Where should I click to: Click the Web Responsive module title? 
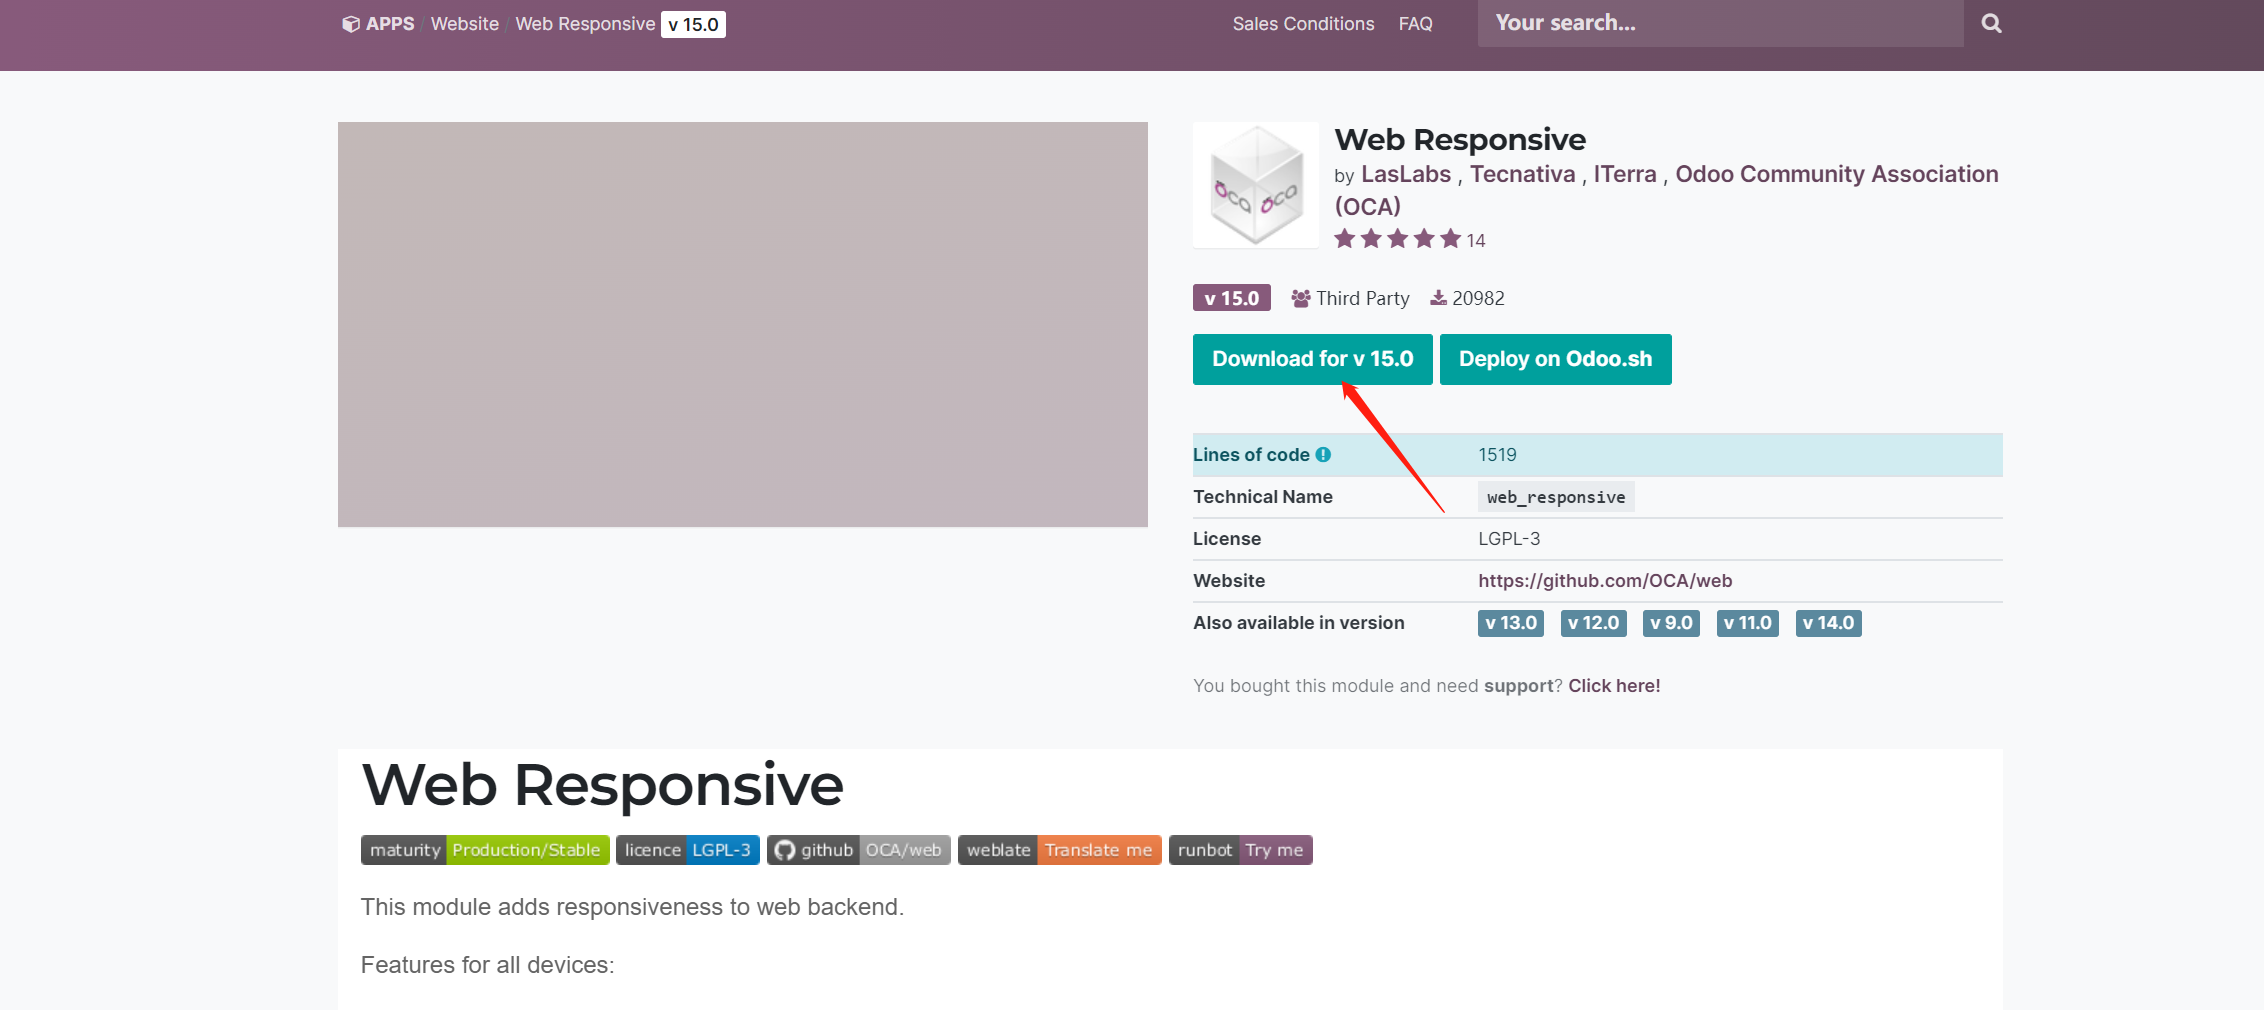pos(1459,139)
